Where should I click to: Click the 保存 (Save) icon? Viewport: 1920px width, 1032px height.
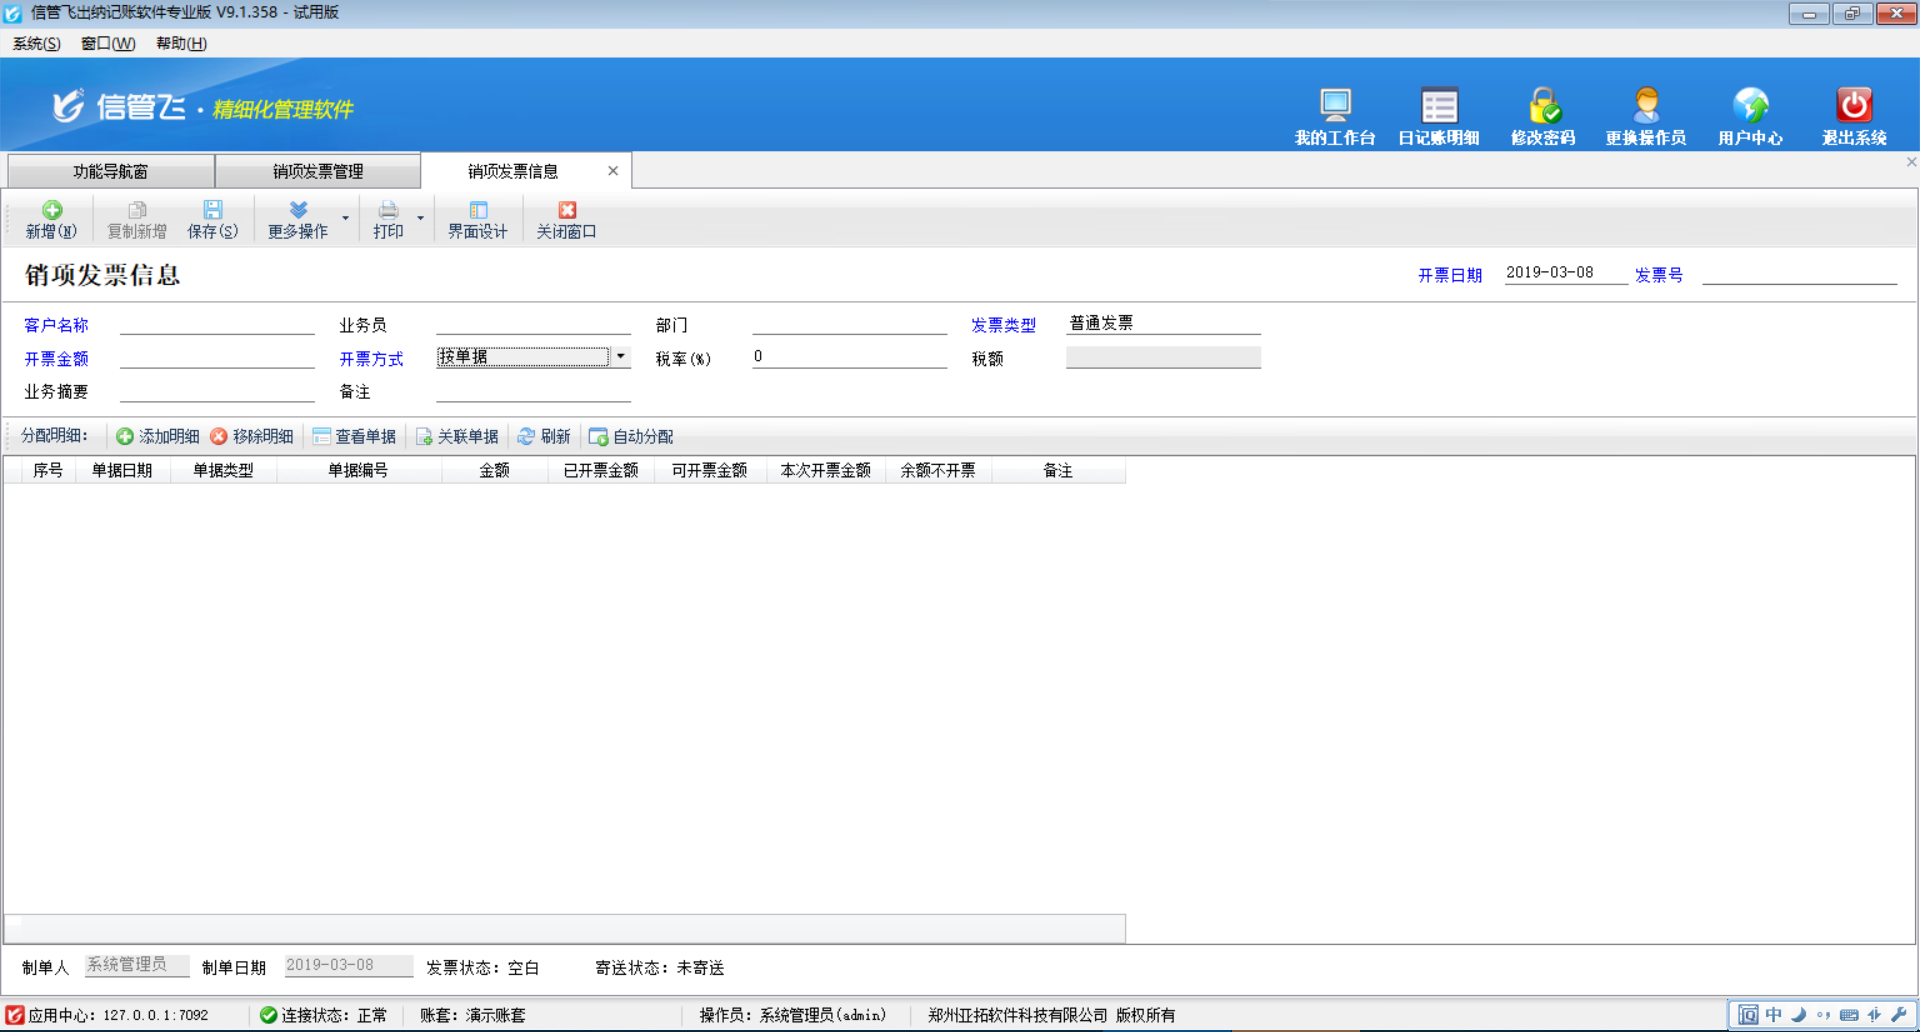213,219
